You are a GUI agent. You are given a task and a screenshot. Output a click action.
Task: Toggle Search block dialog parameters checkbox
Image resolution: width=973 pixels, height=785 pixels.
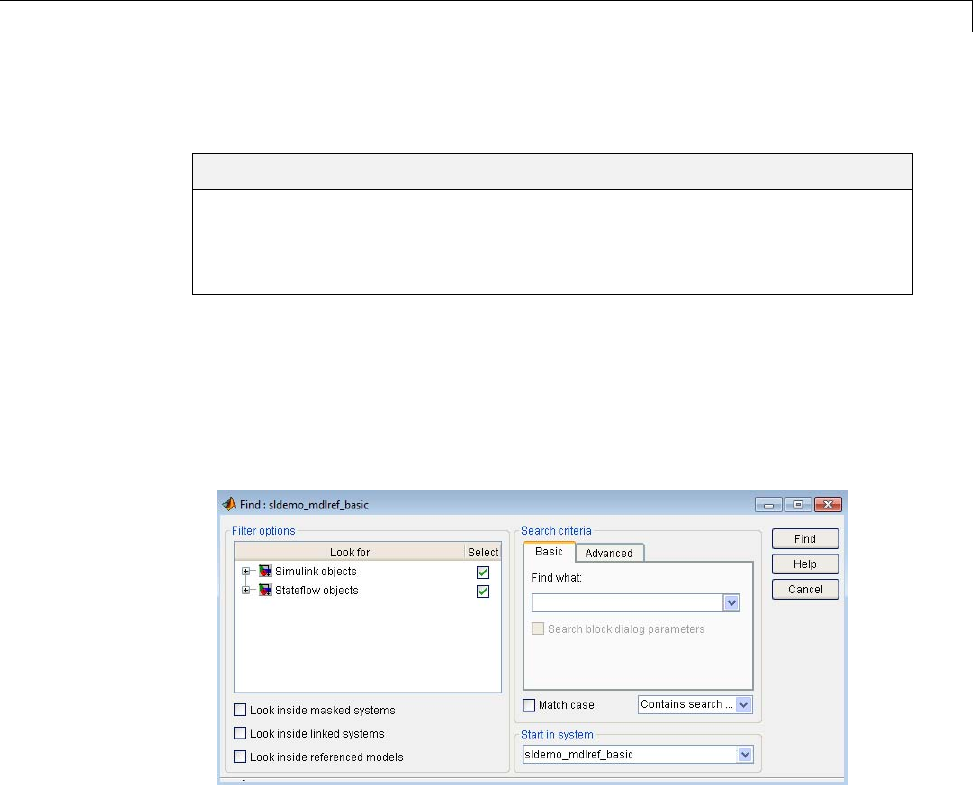(538, 629)
